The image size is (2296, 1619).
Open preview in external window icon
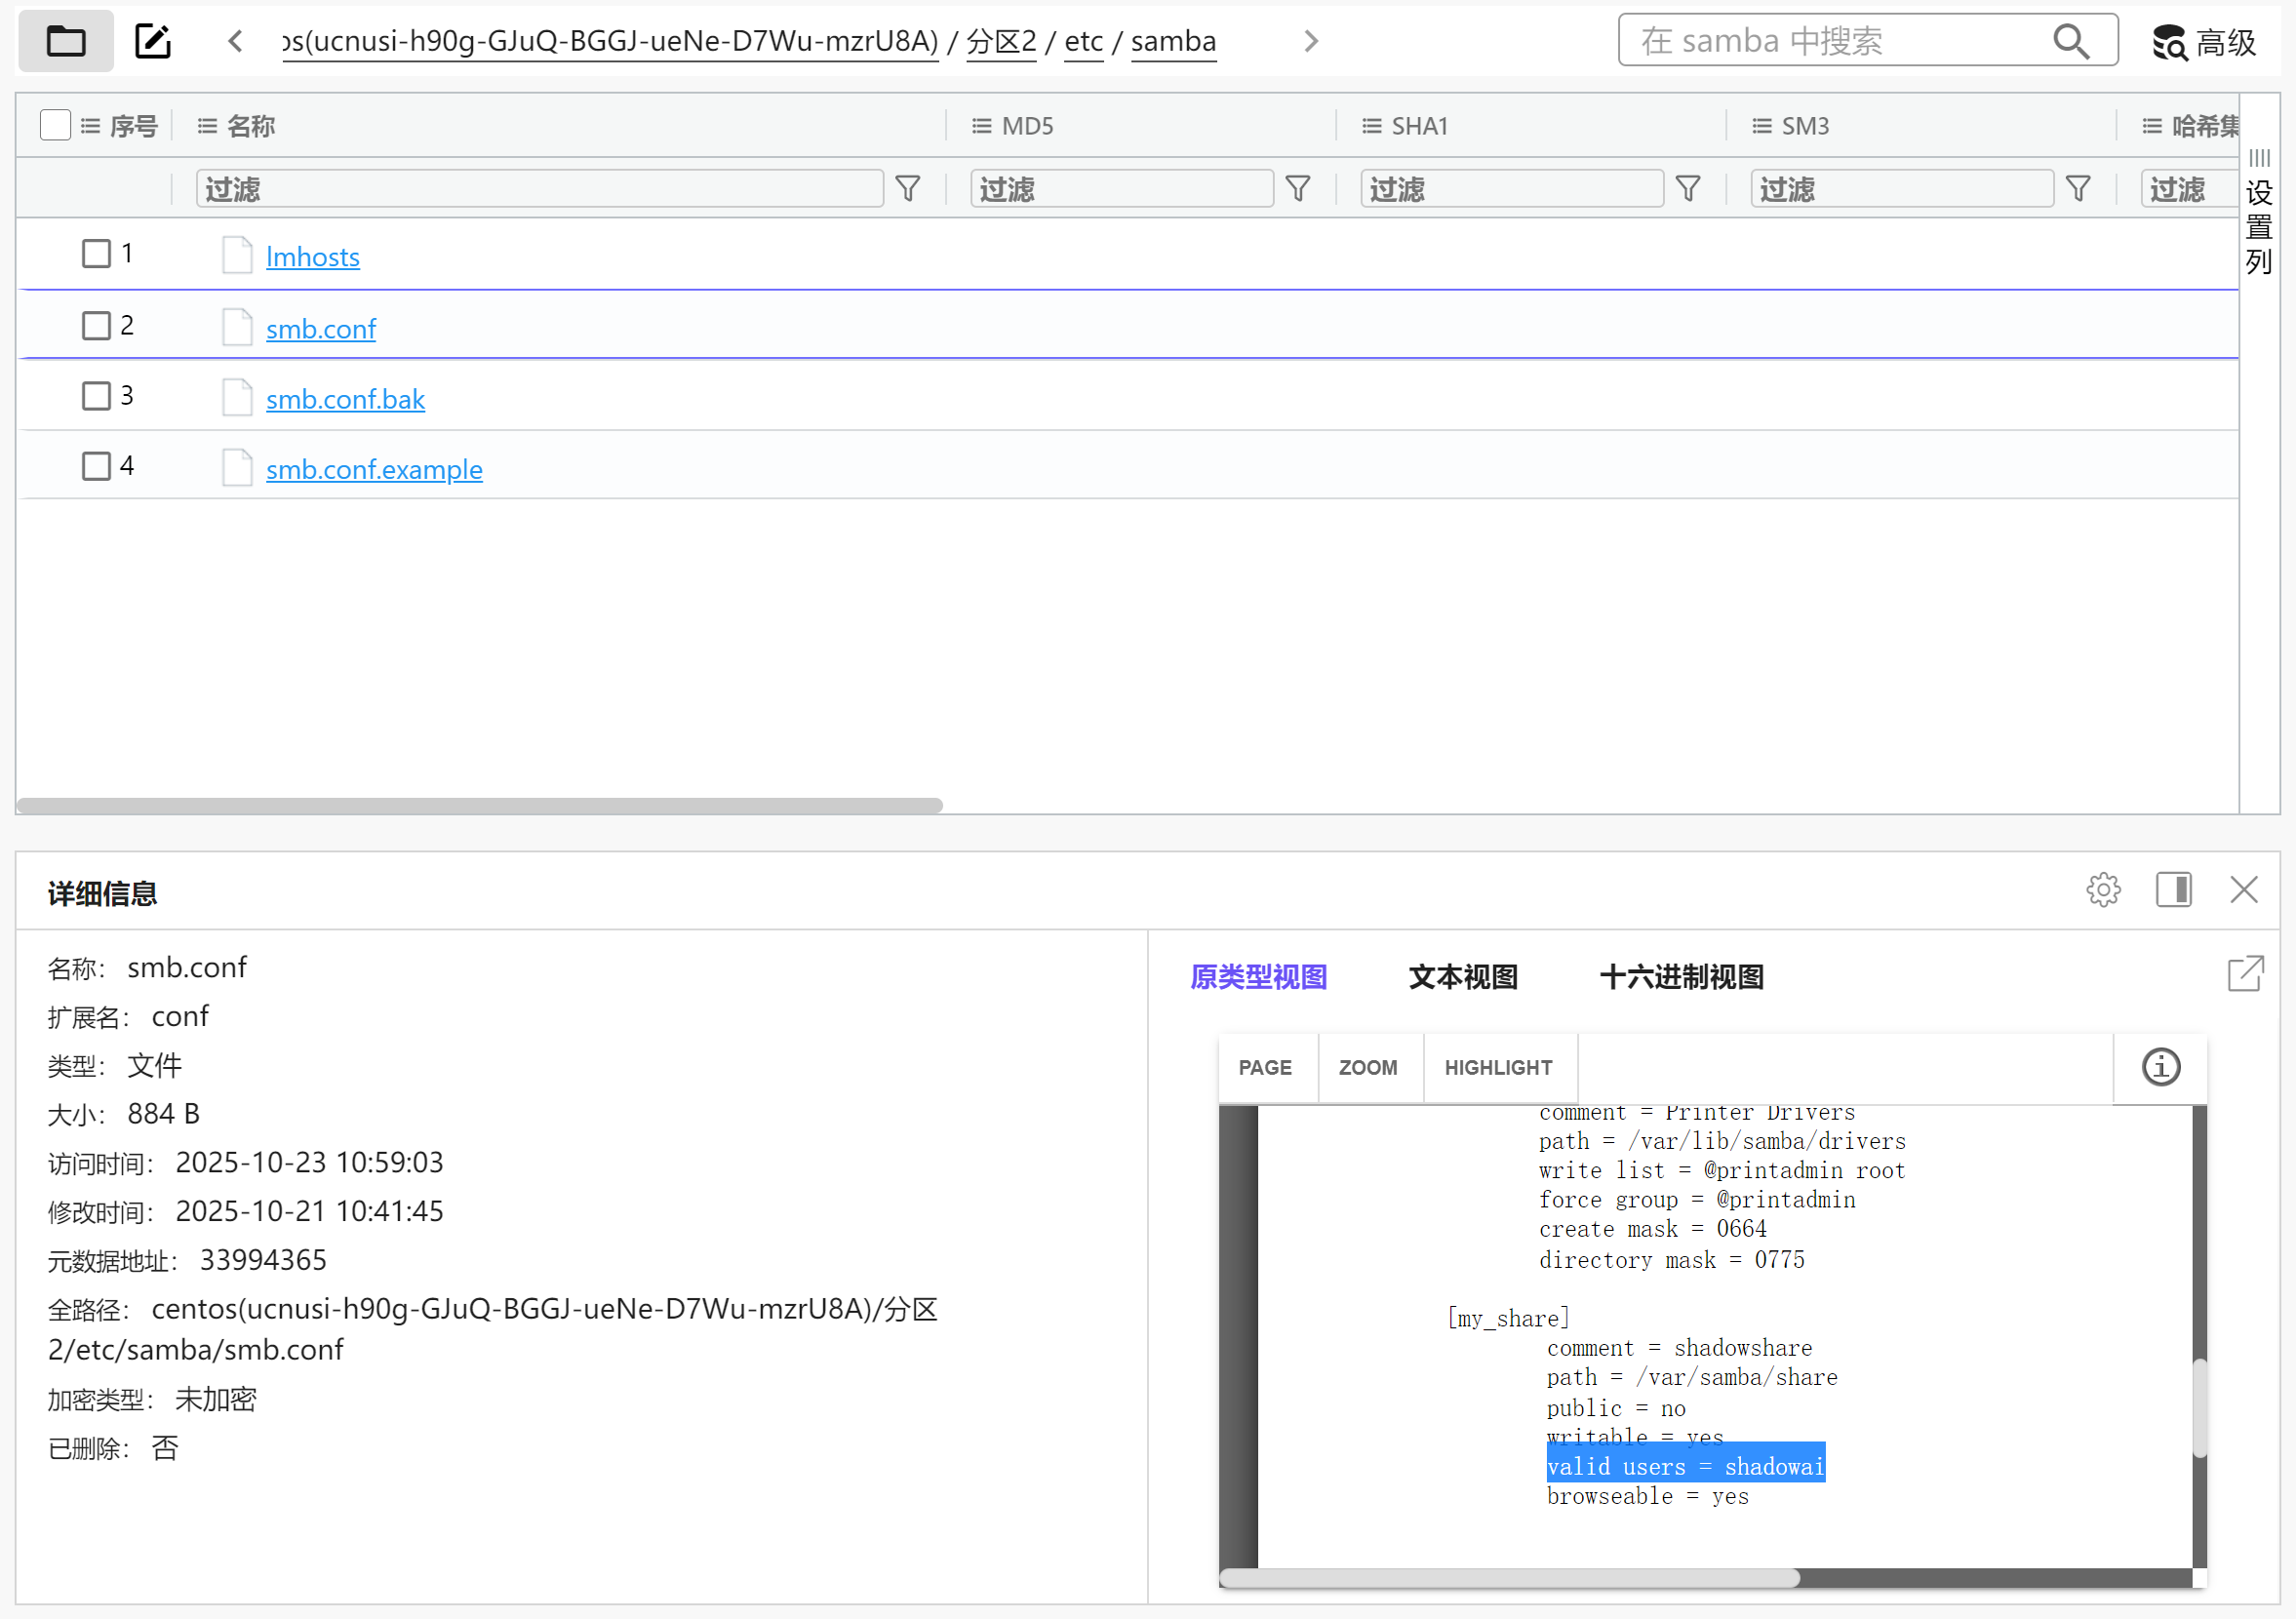(2245, 973)
